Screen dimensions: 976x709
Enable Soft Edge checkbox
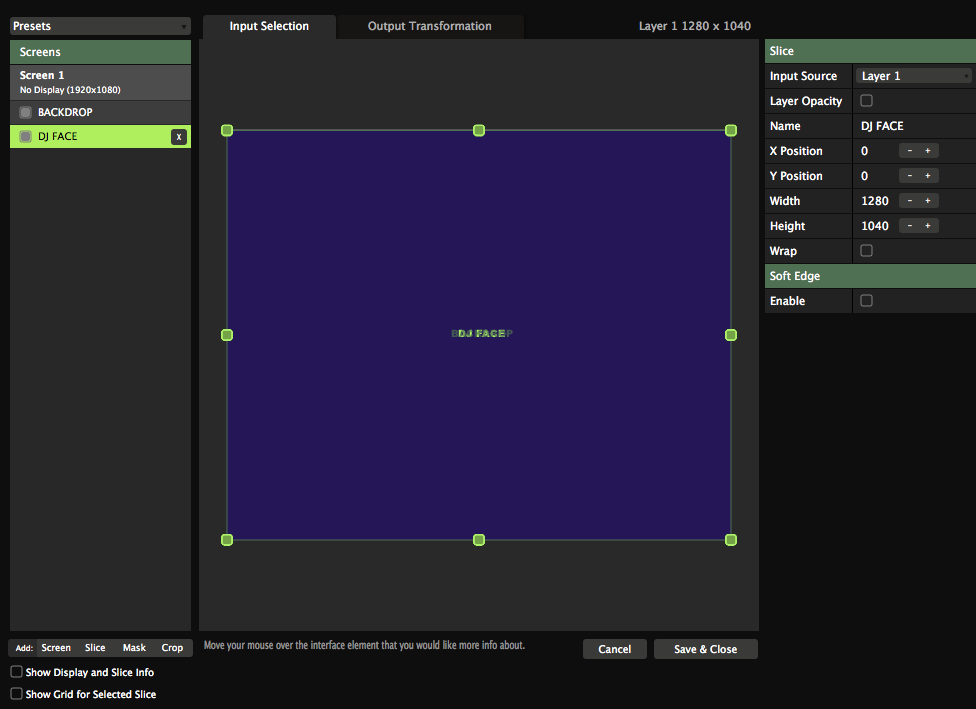(x=866, y=301)
